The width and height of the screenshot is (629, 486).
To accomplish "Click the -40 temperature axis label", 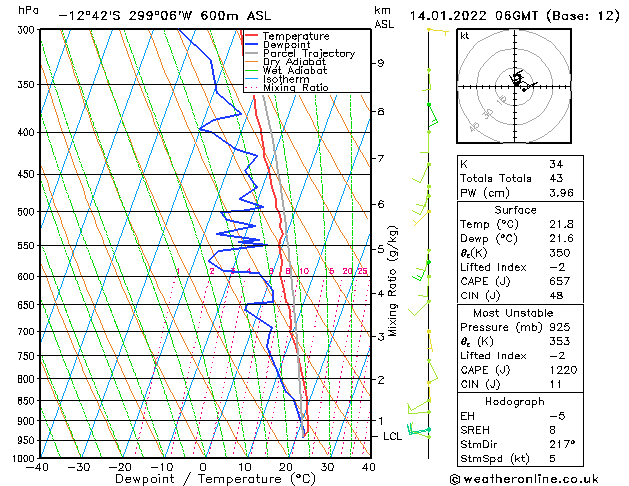I will (x=37, y=467).
